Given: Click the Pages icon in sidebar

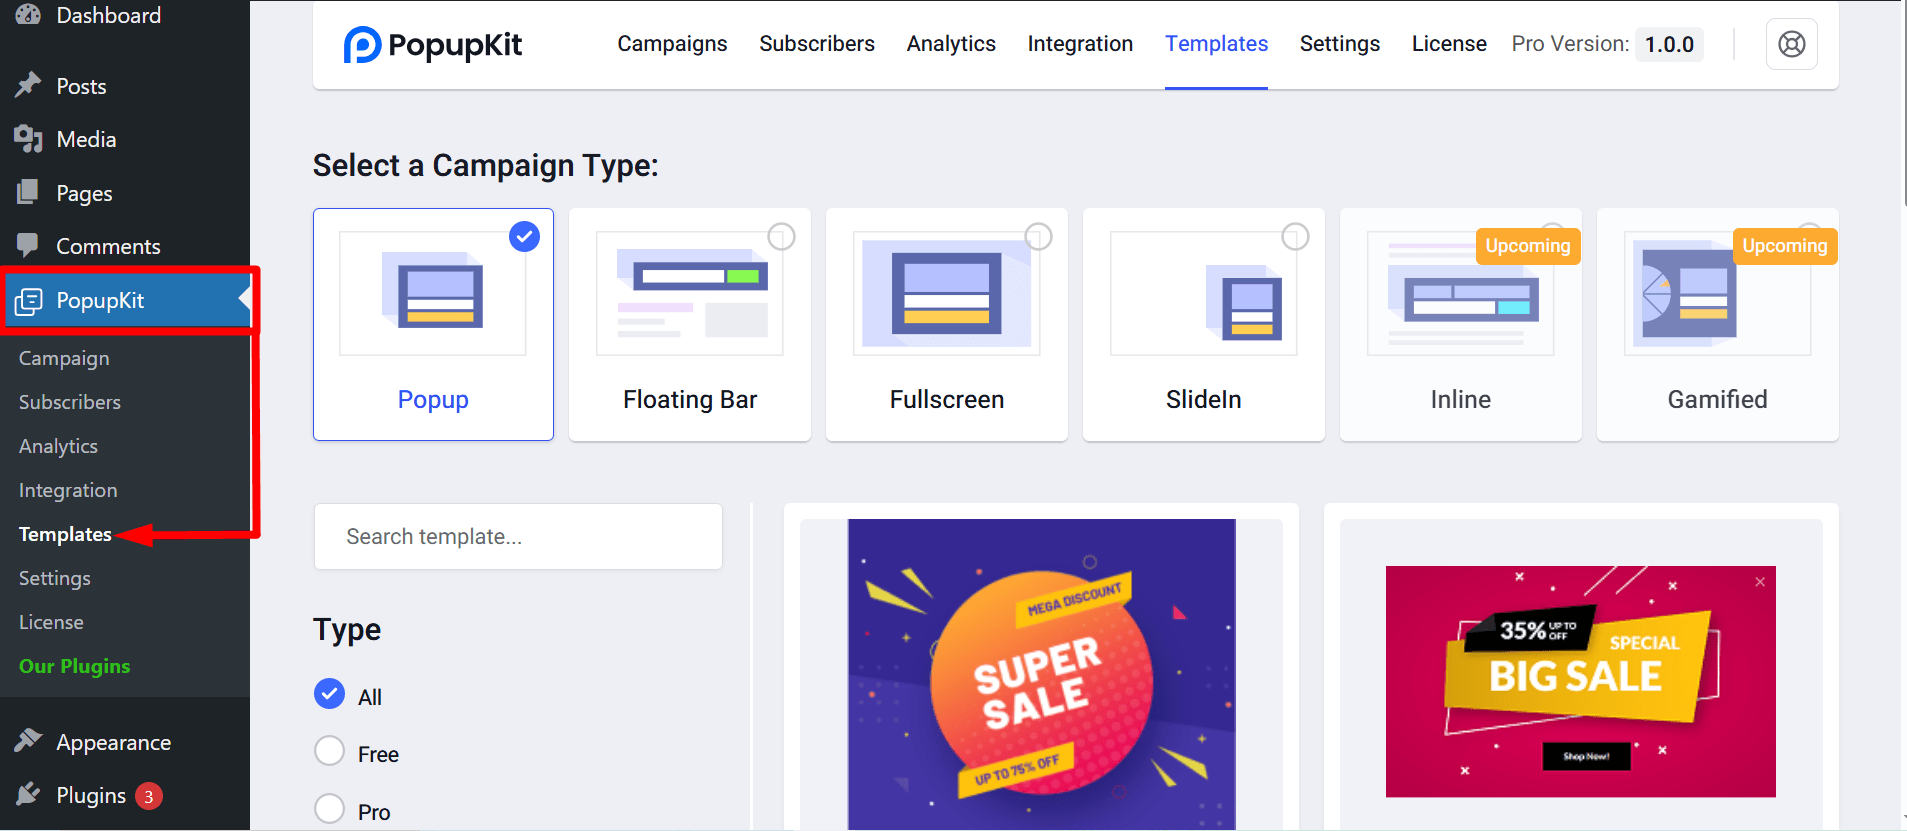Looking at the screenshot, I should pos(28,192).
